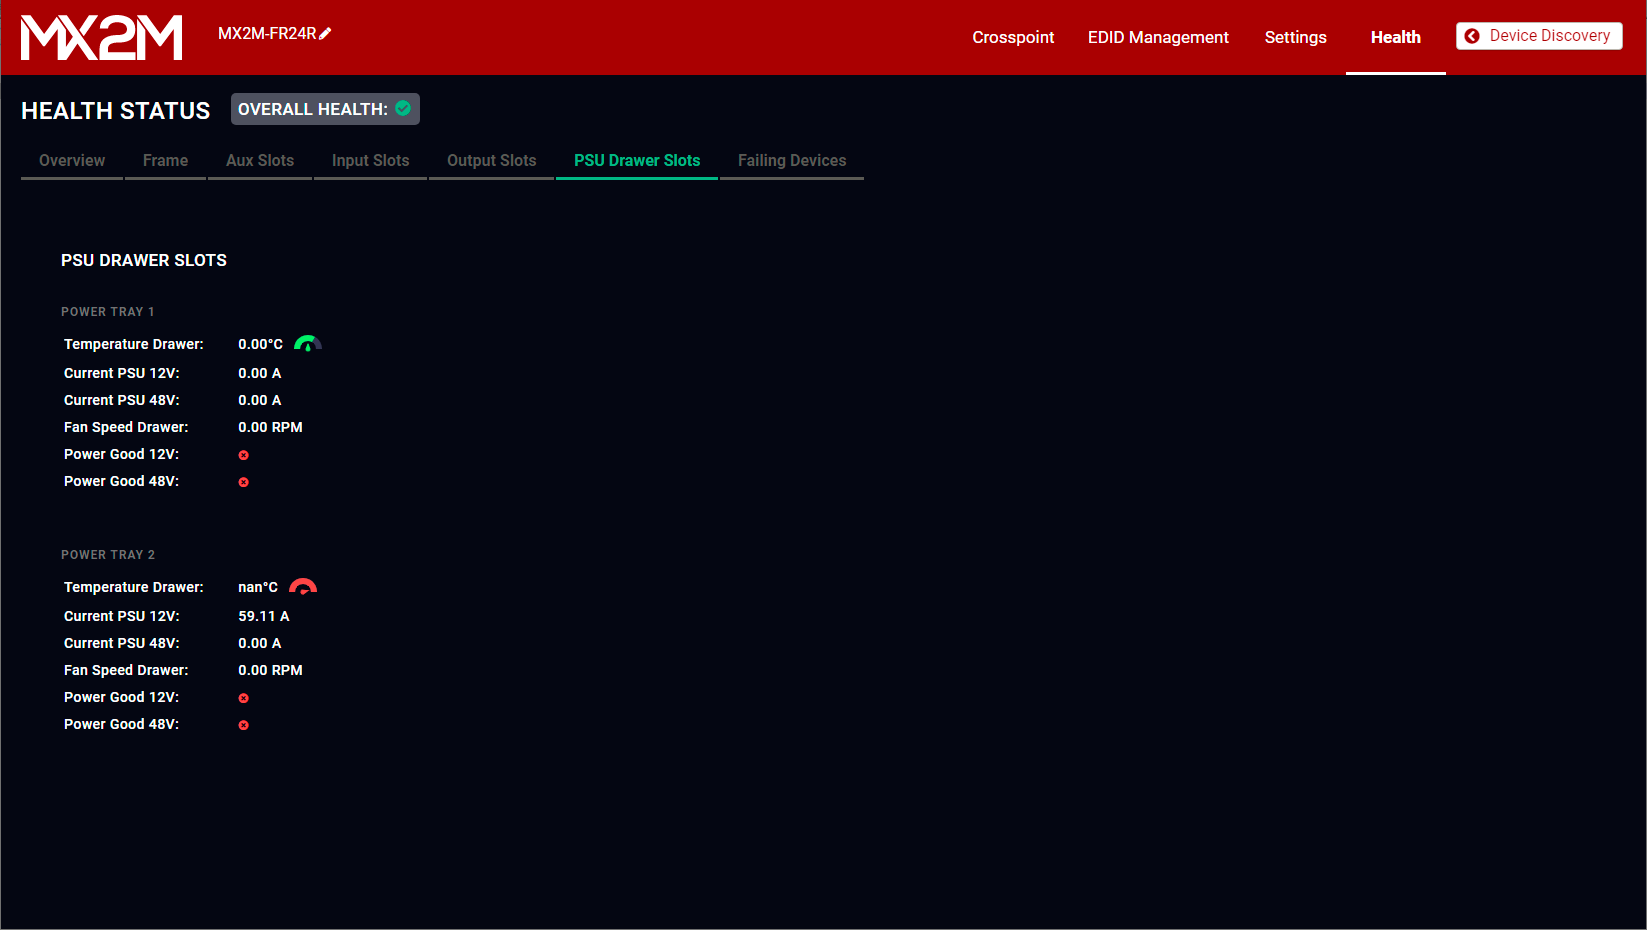Switch to the Overview tab

click(x=72, y=160)
